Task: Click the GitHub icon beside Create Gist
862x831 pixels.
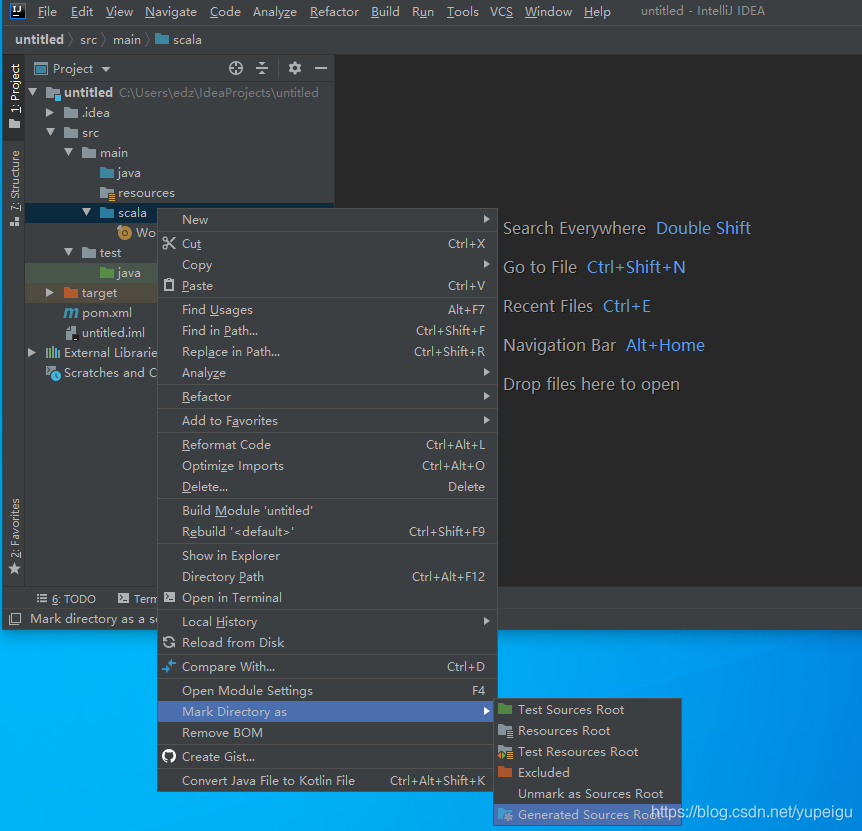Action: 169,756
